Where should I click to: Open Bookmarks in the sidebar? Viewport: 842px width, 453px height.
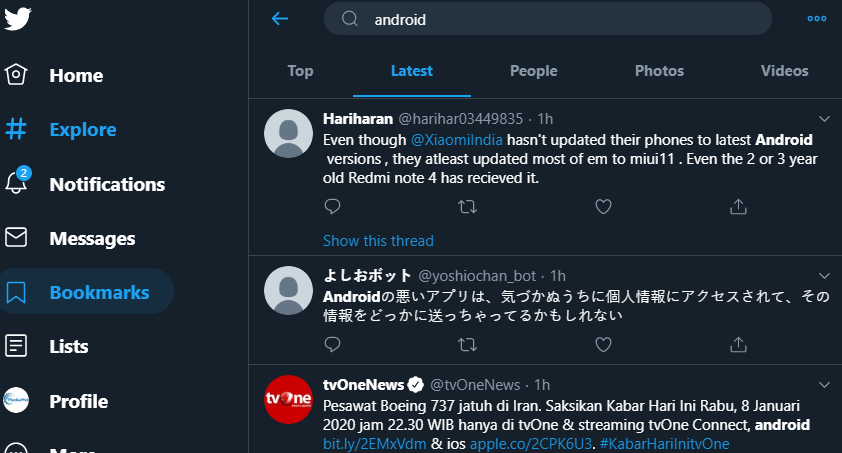tap(99, 292)
